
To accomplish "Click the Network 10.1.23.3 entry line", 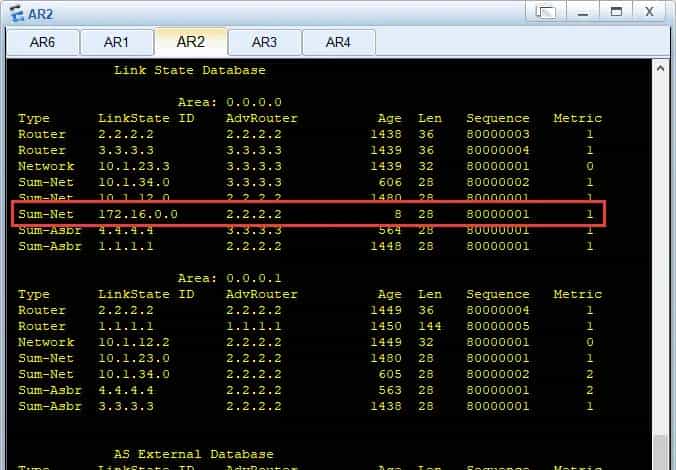I will [x=309, y=166].
